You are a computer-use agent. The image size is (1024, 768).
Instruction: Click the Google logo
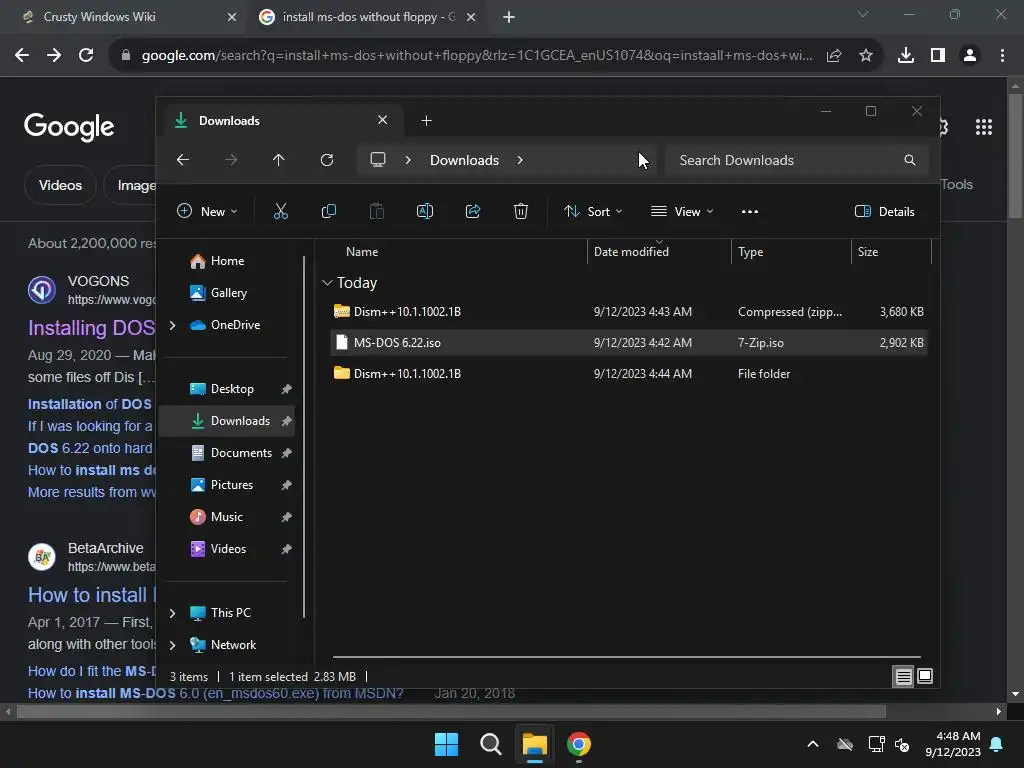69,127
